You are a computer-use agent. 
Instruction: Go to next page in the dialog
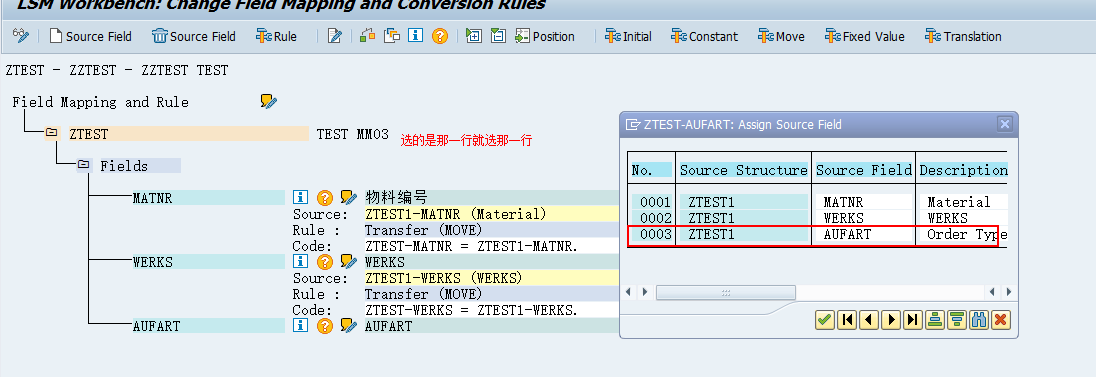890,320
